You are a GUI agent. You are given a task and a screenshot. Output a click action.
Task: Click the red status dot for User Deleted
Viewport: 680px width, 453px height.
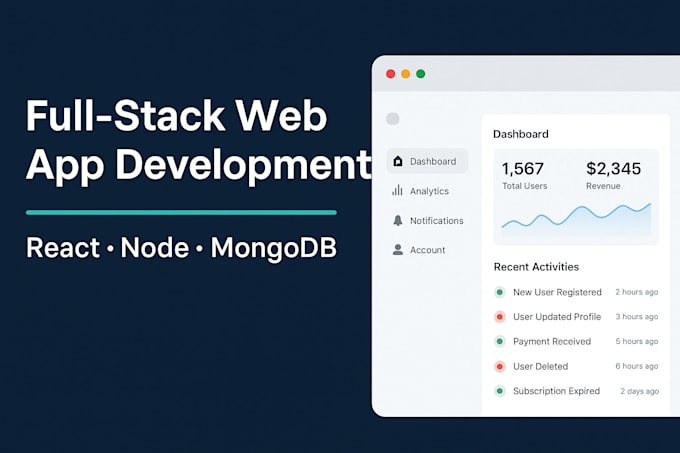[500, 367]
